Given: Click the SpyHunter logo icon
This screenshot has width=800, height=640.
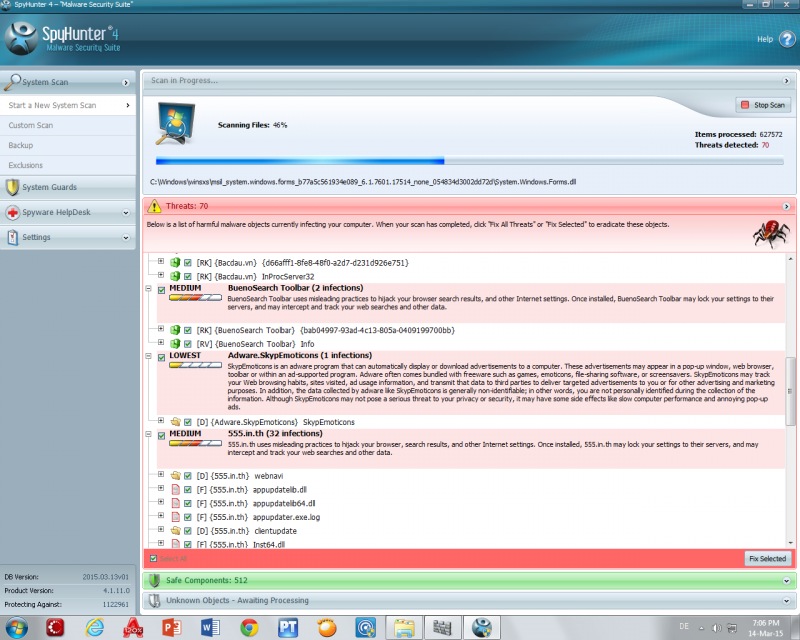Looking at the screenshot, I should coord(21,38).
